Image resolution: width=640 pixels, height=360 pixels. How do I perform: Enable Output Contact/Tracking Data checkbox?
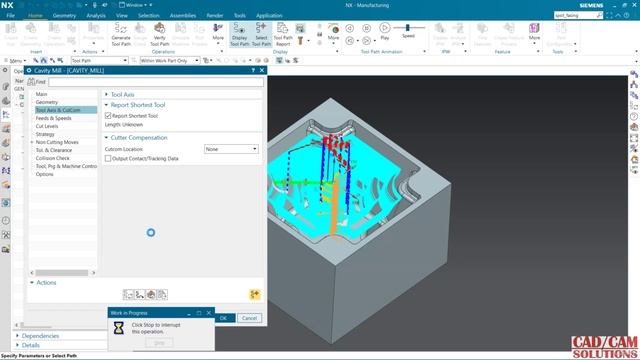click(x=108, y=158)
